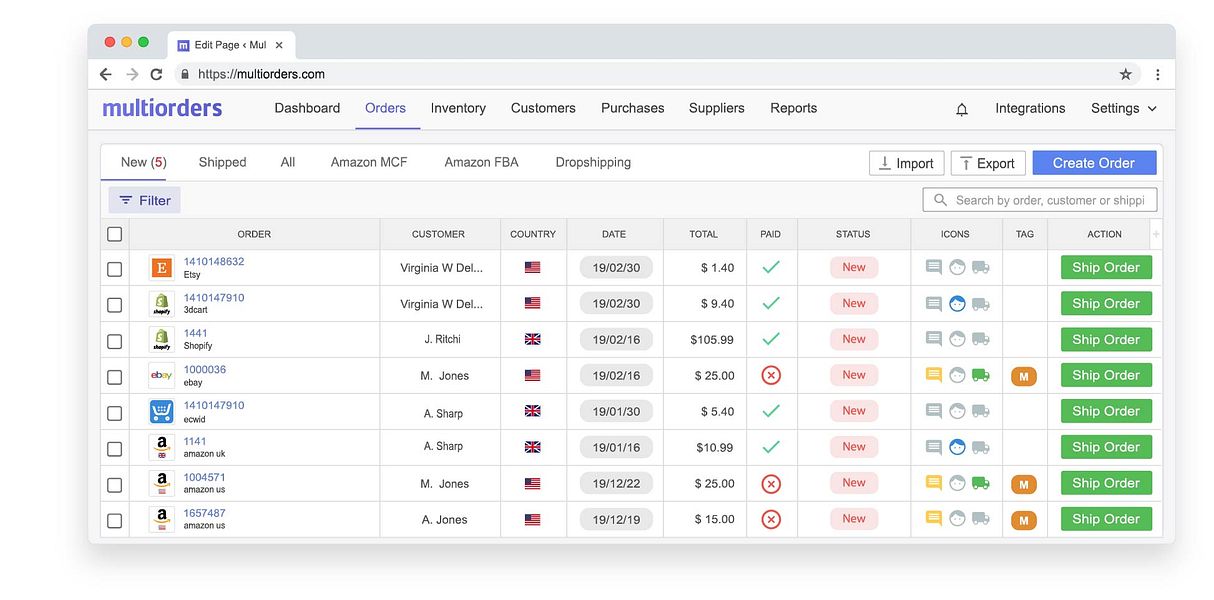
Task: Click orange M tag for order 1000036
Action: coord(1024,377)
